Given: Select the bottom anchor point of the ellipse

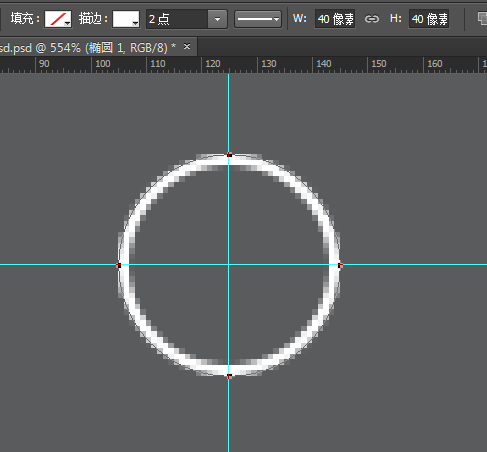Looking at the screenshot, I should click(229, 376).
